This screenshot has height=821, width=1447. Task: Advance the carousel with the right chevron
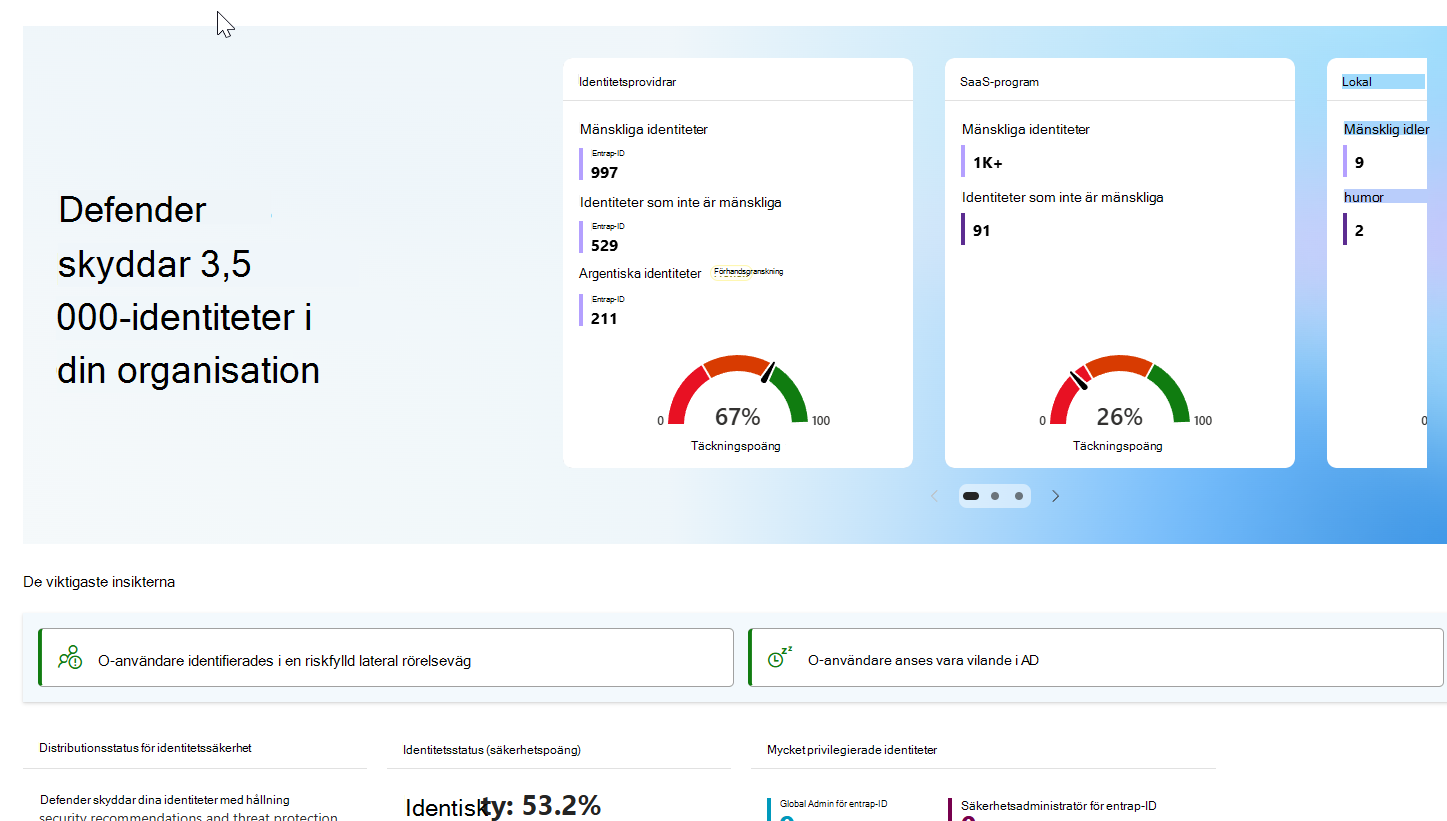point(1055,495)
